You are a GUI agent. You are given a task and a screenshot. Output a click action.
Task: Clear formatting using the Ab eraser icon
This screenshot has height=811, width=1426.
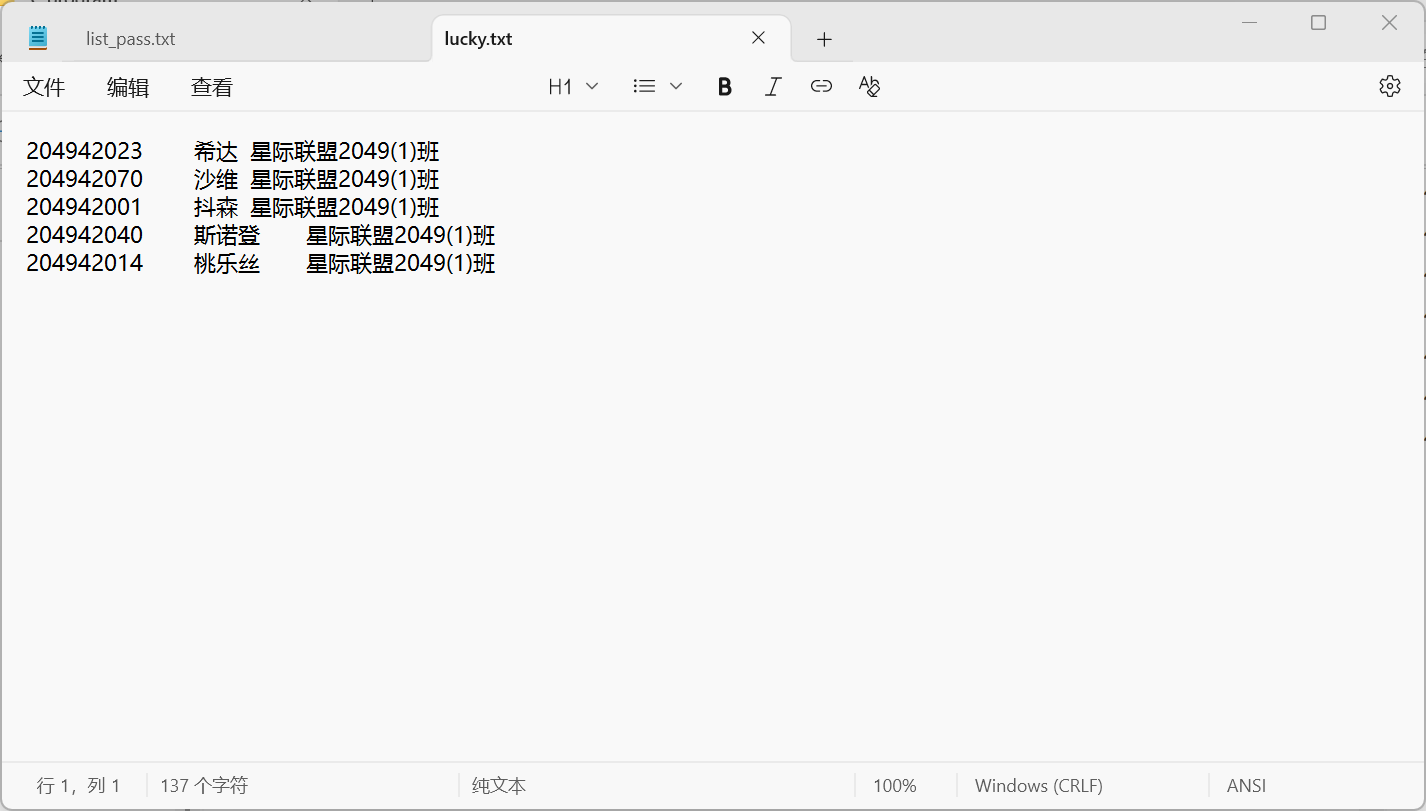click(x=868, y=86)
